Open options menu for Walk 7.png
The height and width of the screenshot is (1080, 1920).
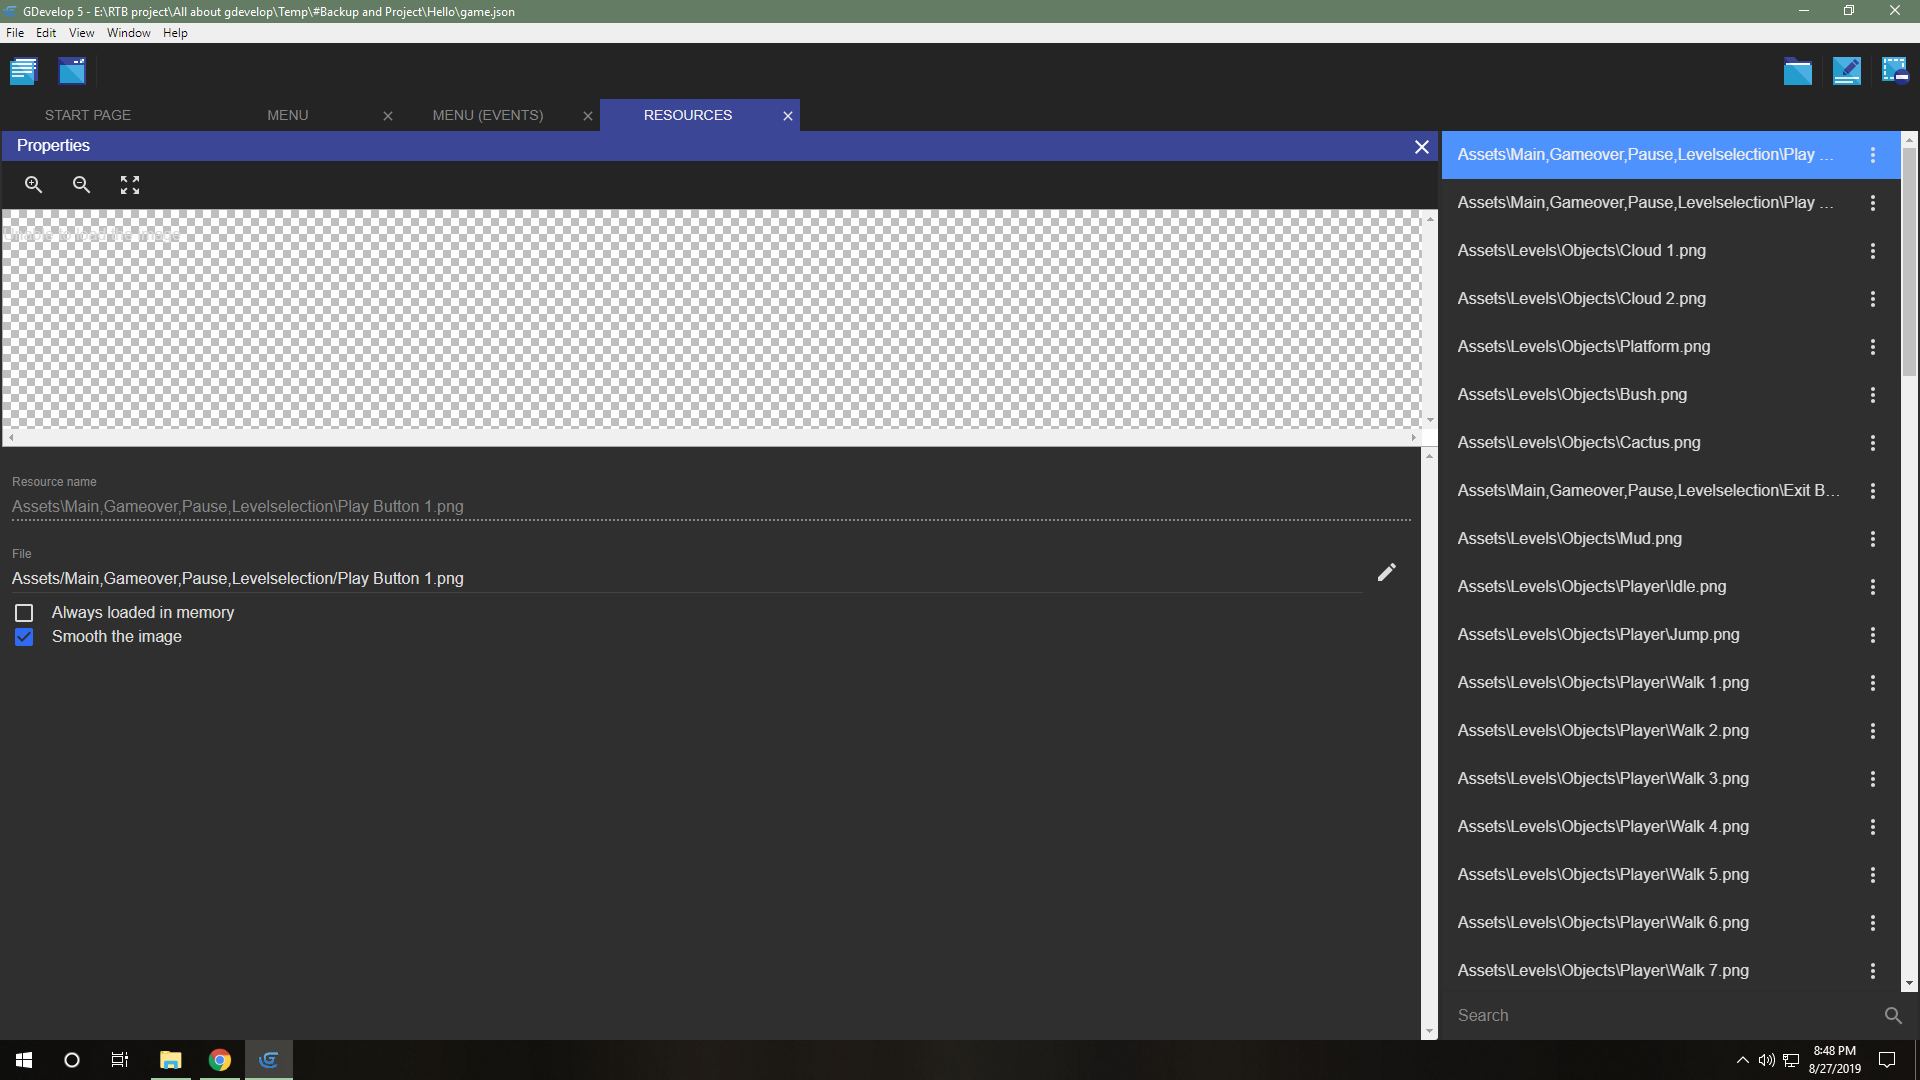[1873, 971]
